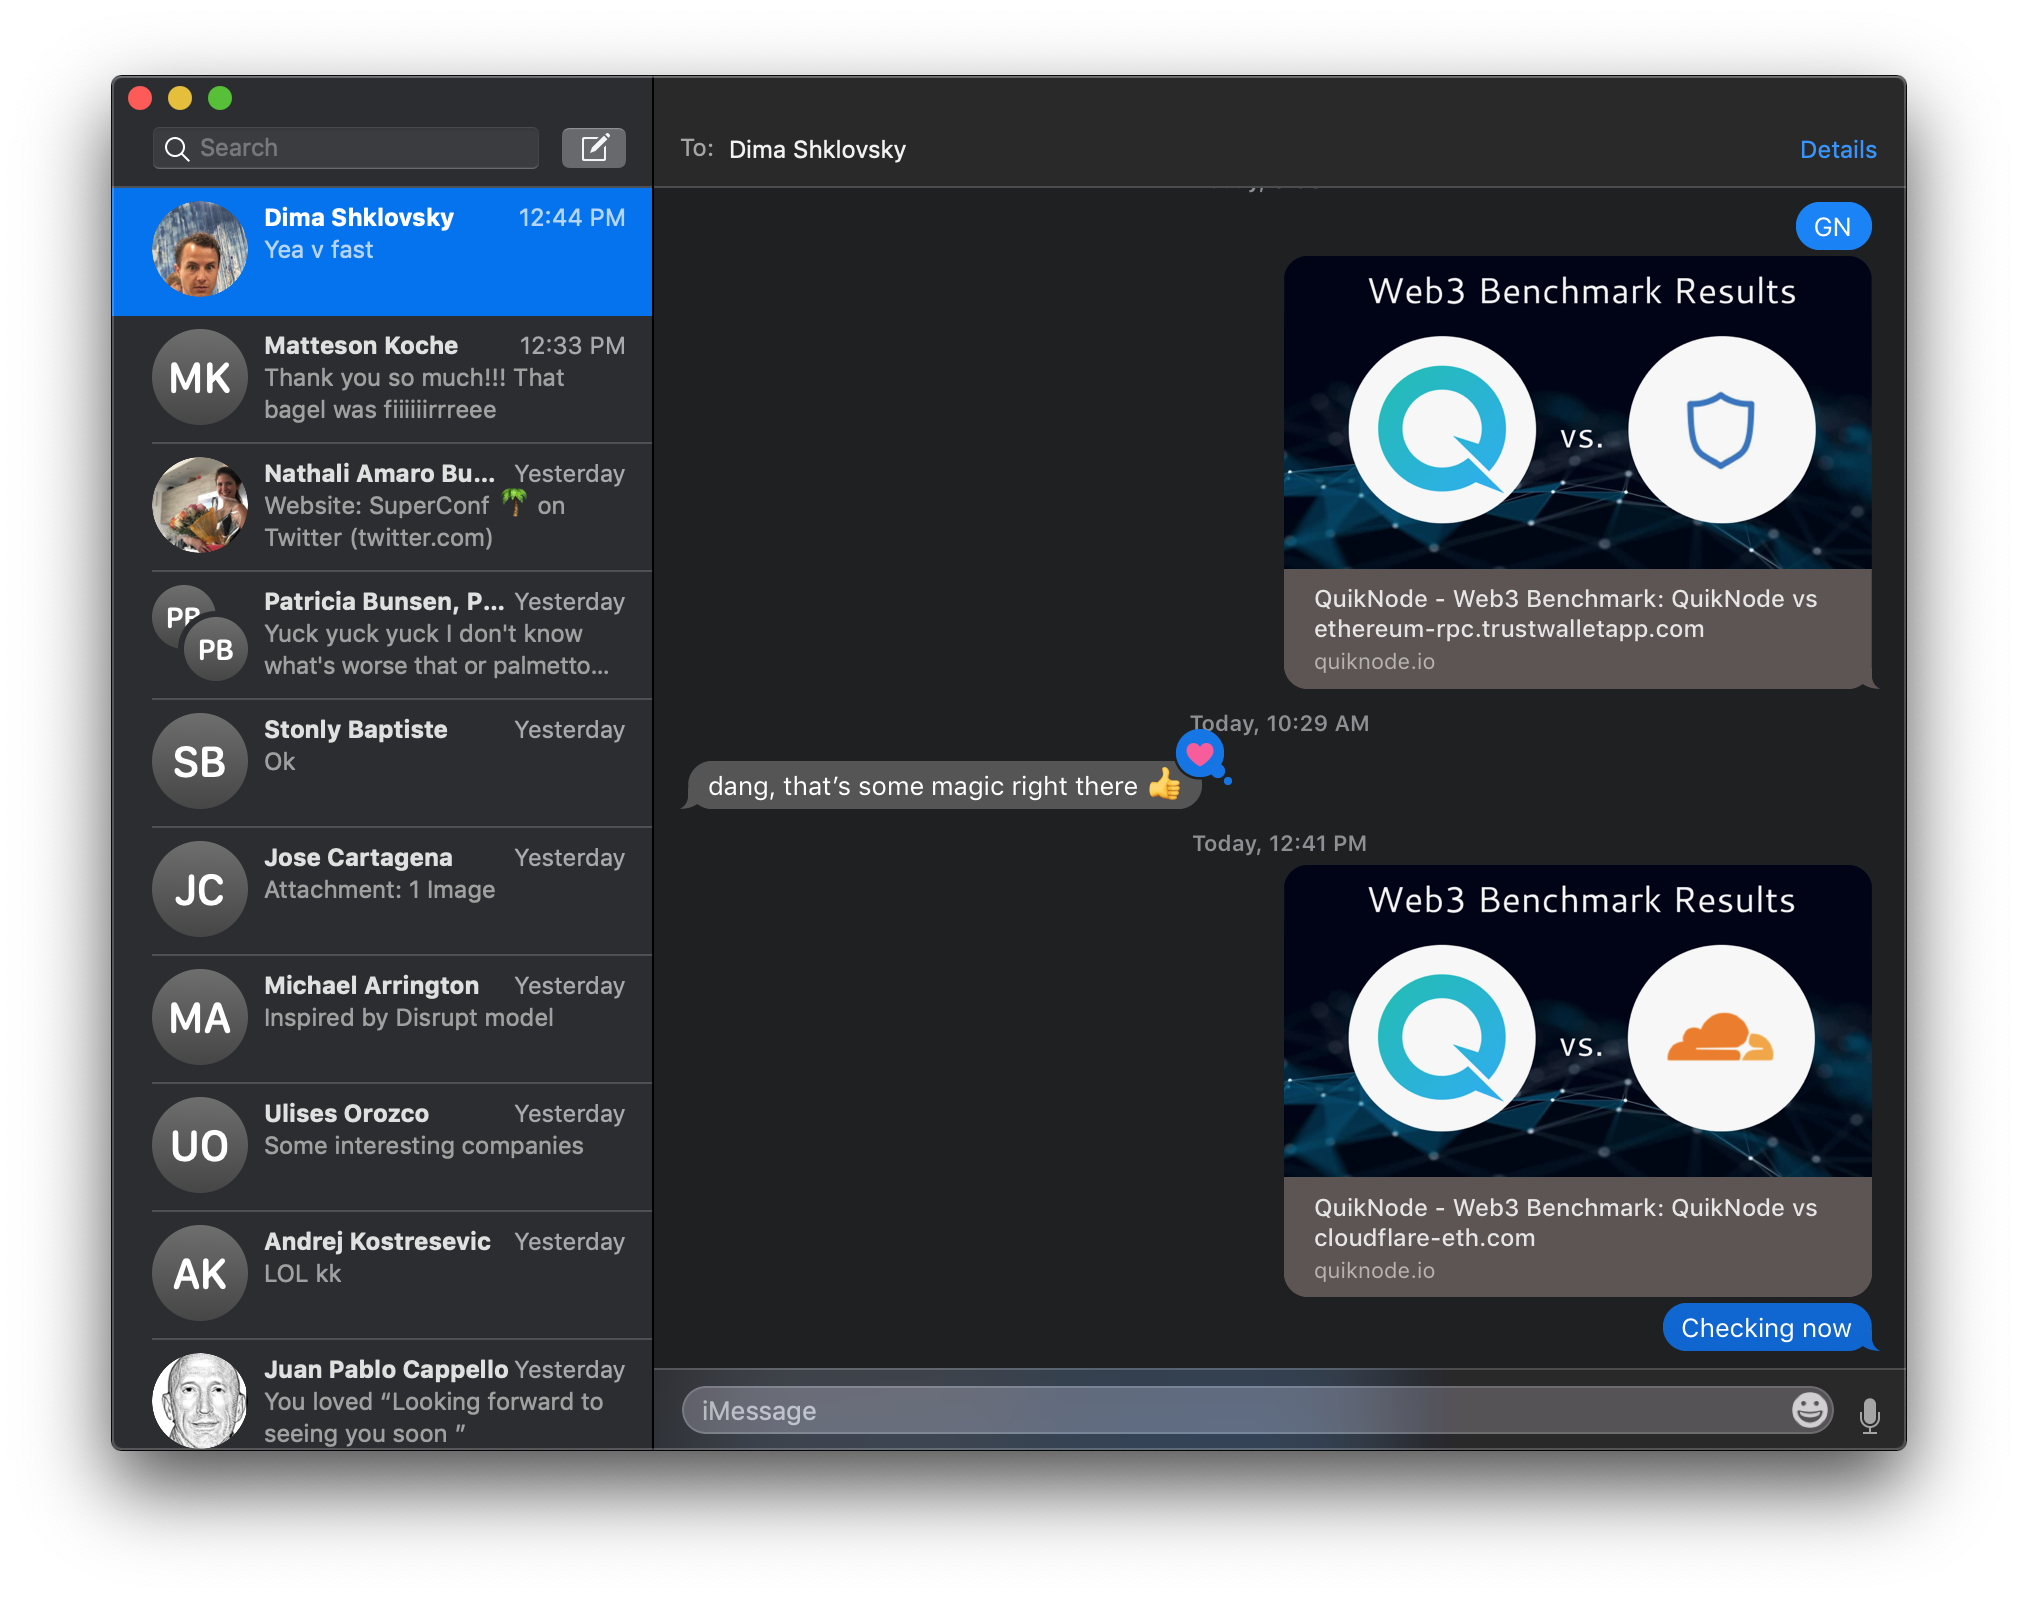Screen dimensions: 2018x1598
Task: Click the recipient name Dima Shklovsky
Action: point(817,150)
